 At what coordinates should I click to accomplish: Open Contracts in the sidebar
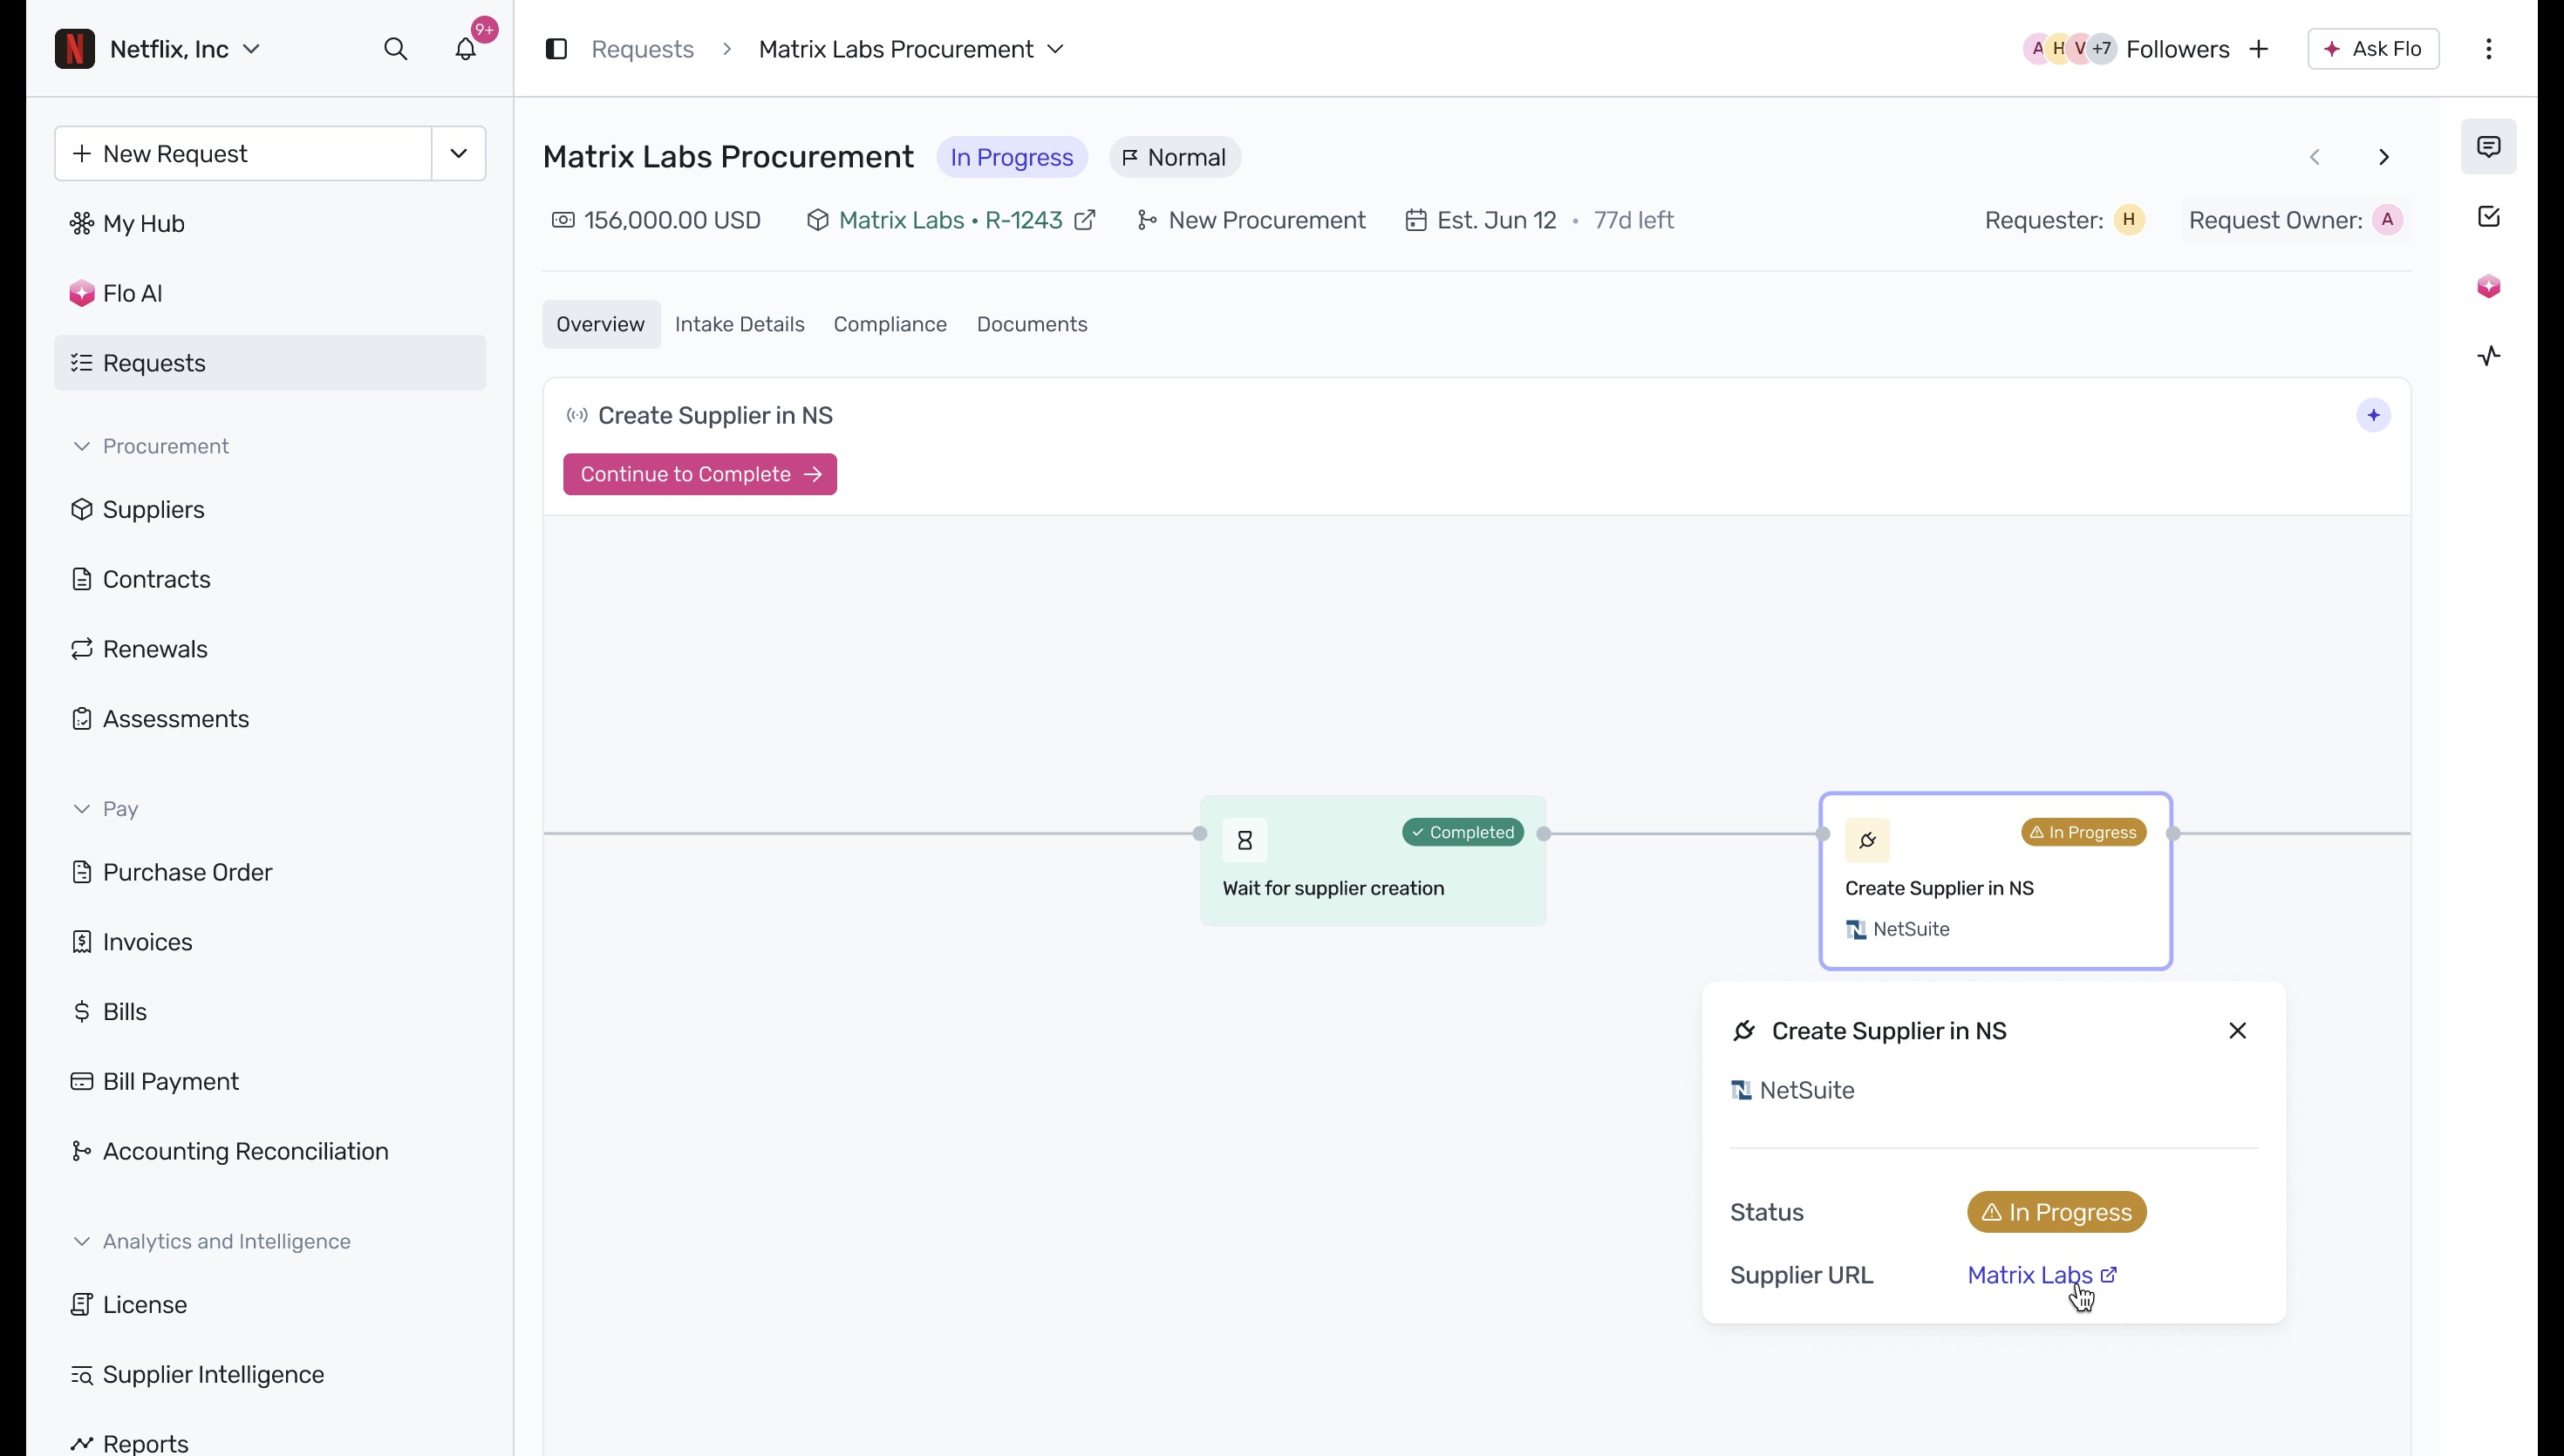pos(270,579)
